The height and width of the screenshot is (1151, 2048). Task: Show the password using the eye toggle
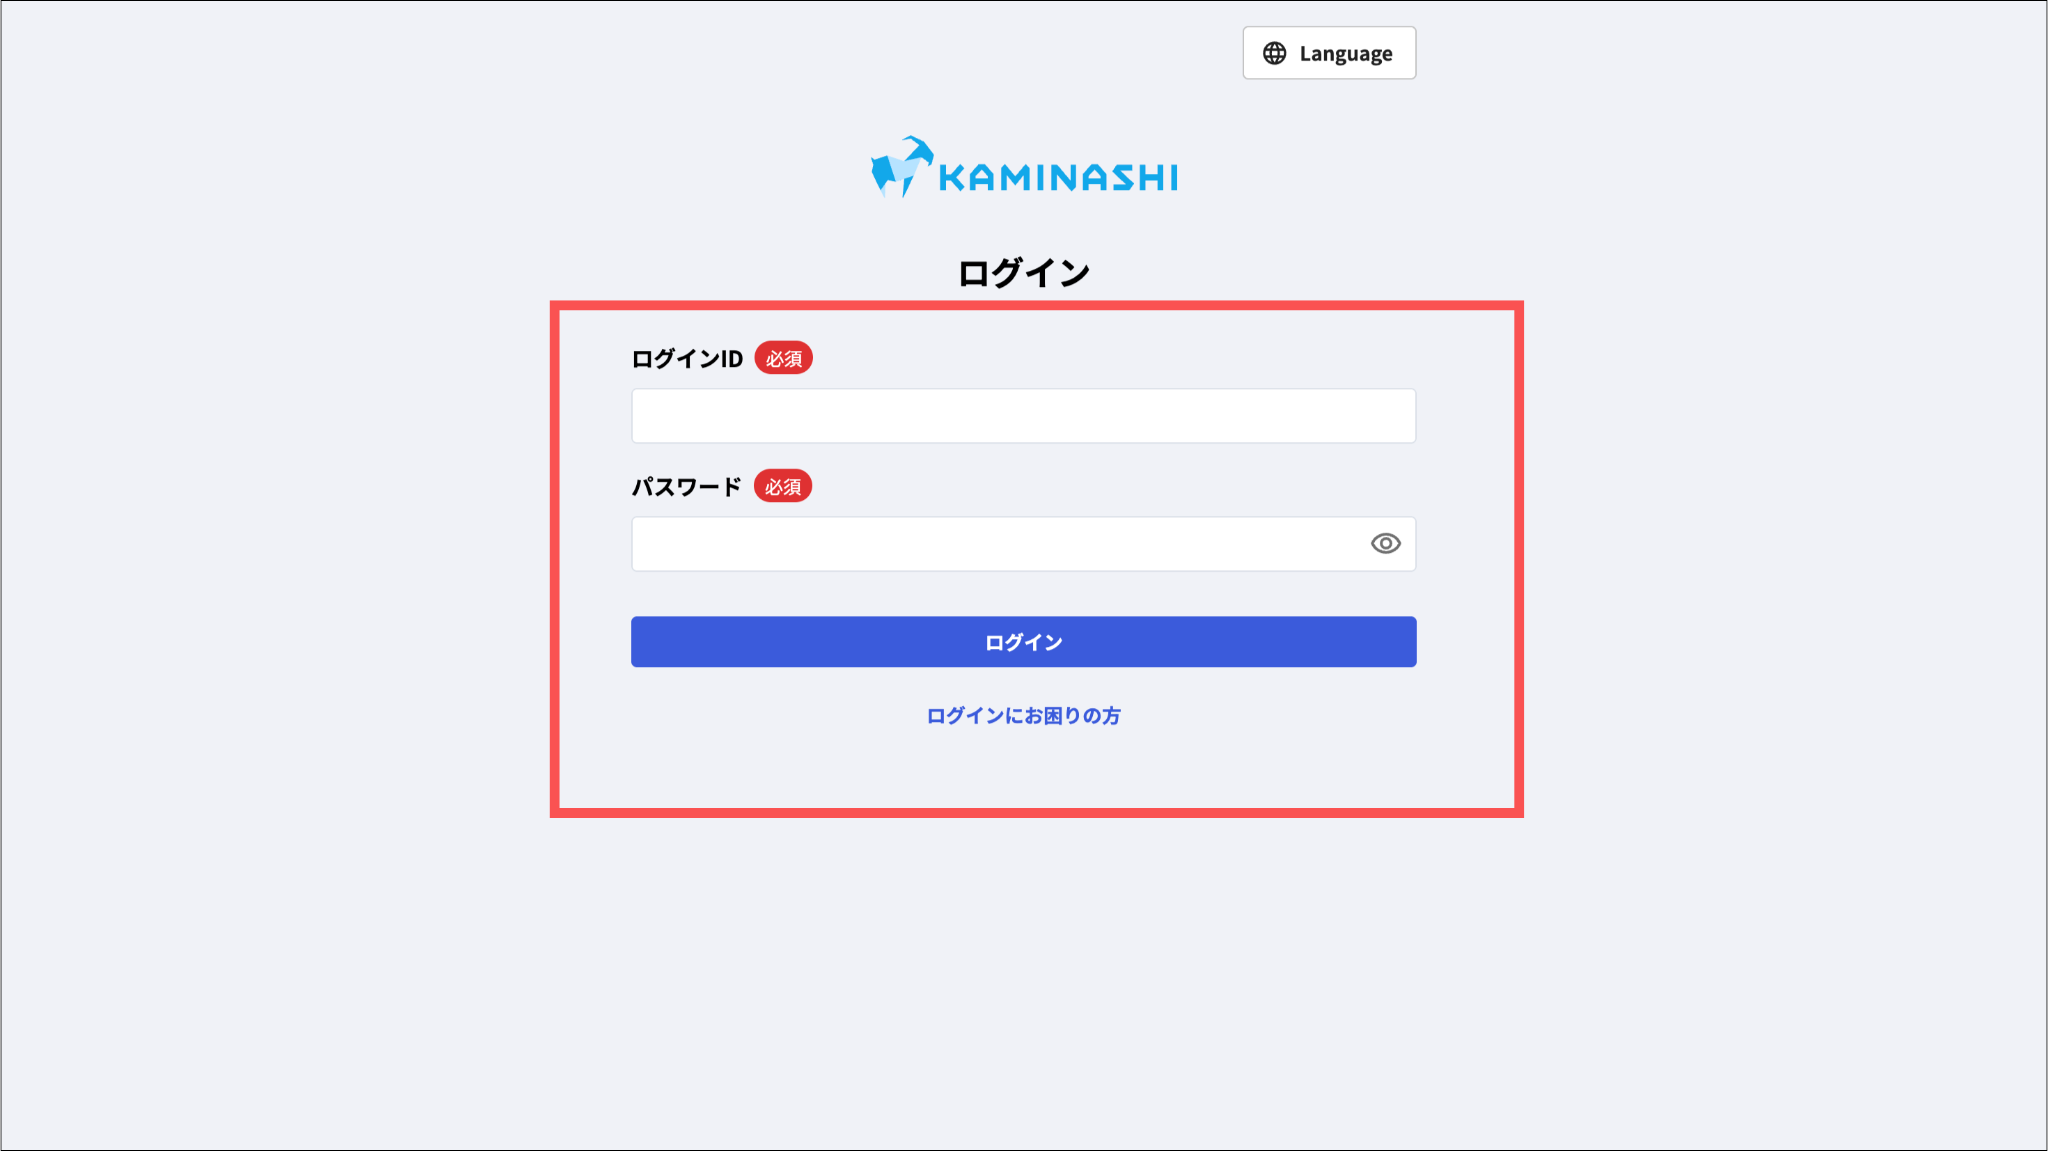pyautogui.click(x=1385, y=544)
